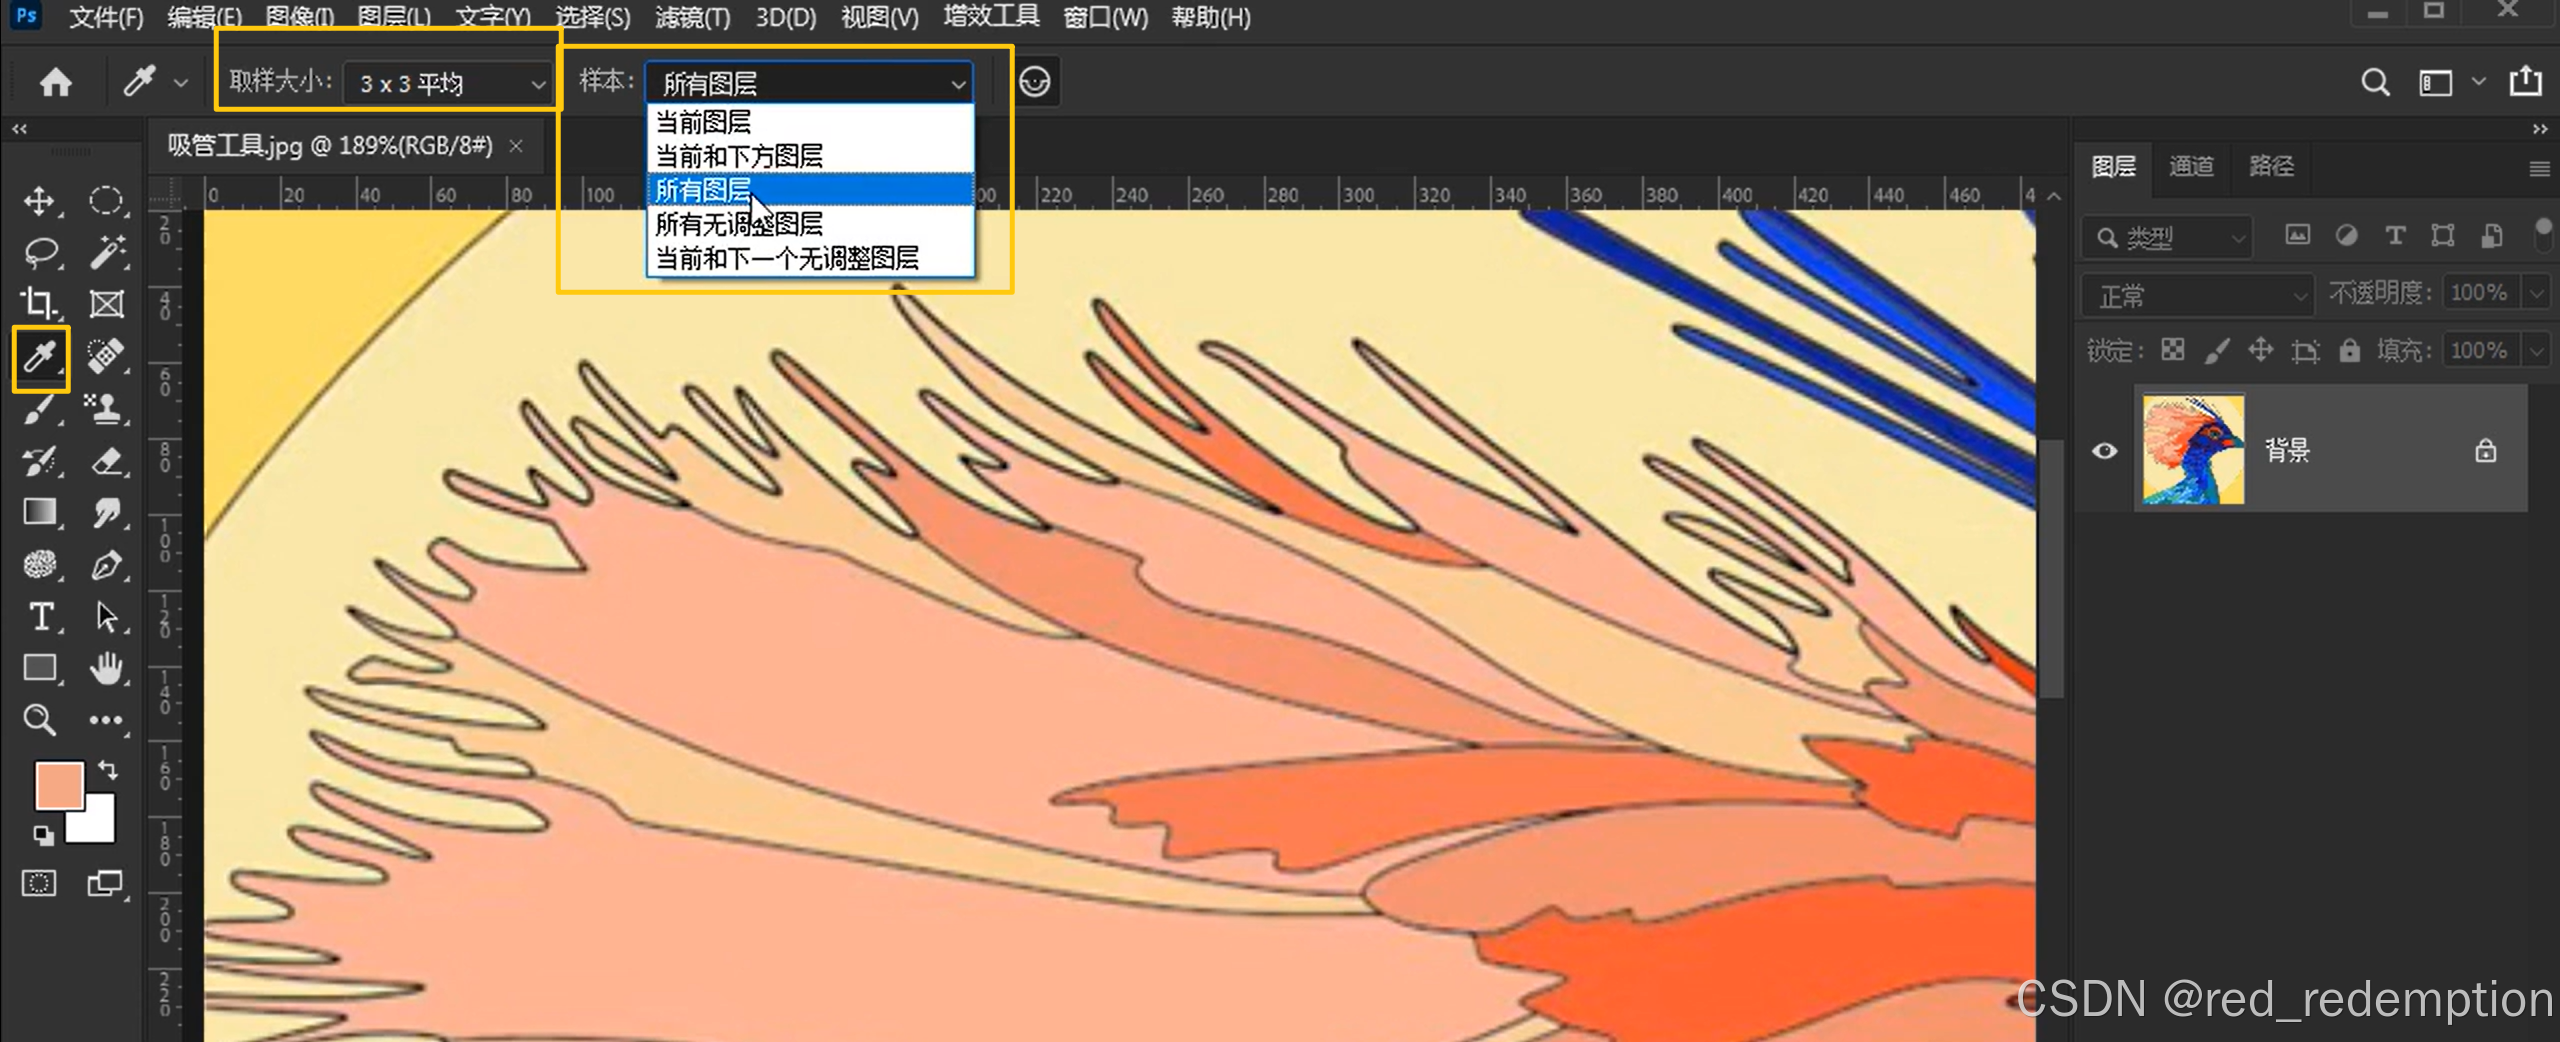Toggle prevent artboard auto-nesting lock
2560x1042 pixels.
point(2305,351)
